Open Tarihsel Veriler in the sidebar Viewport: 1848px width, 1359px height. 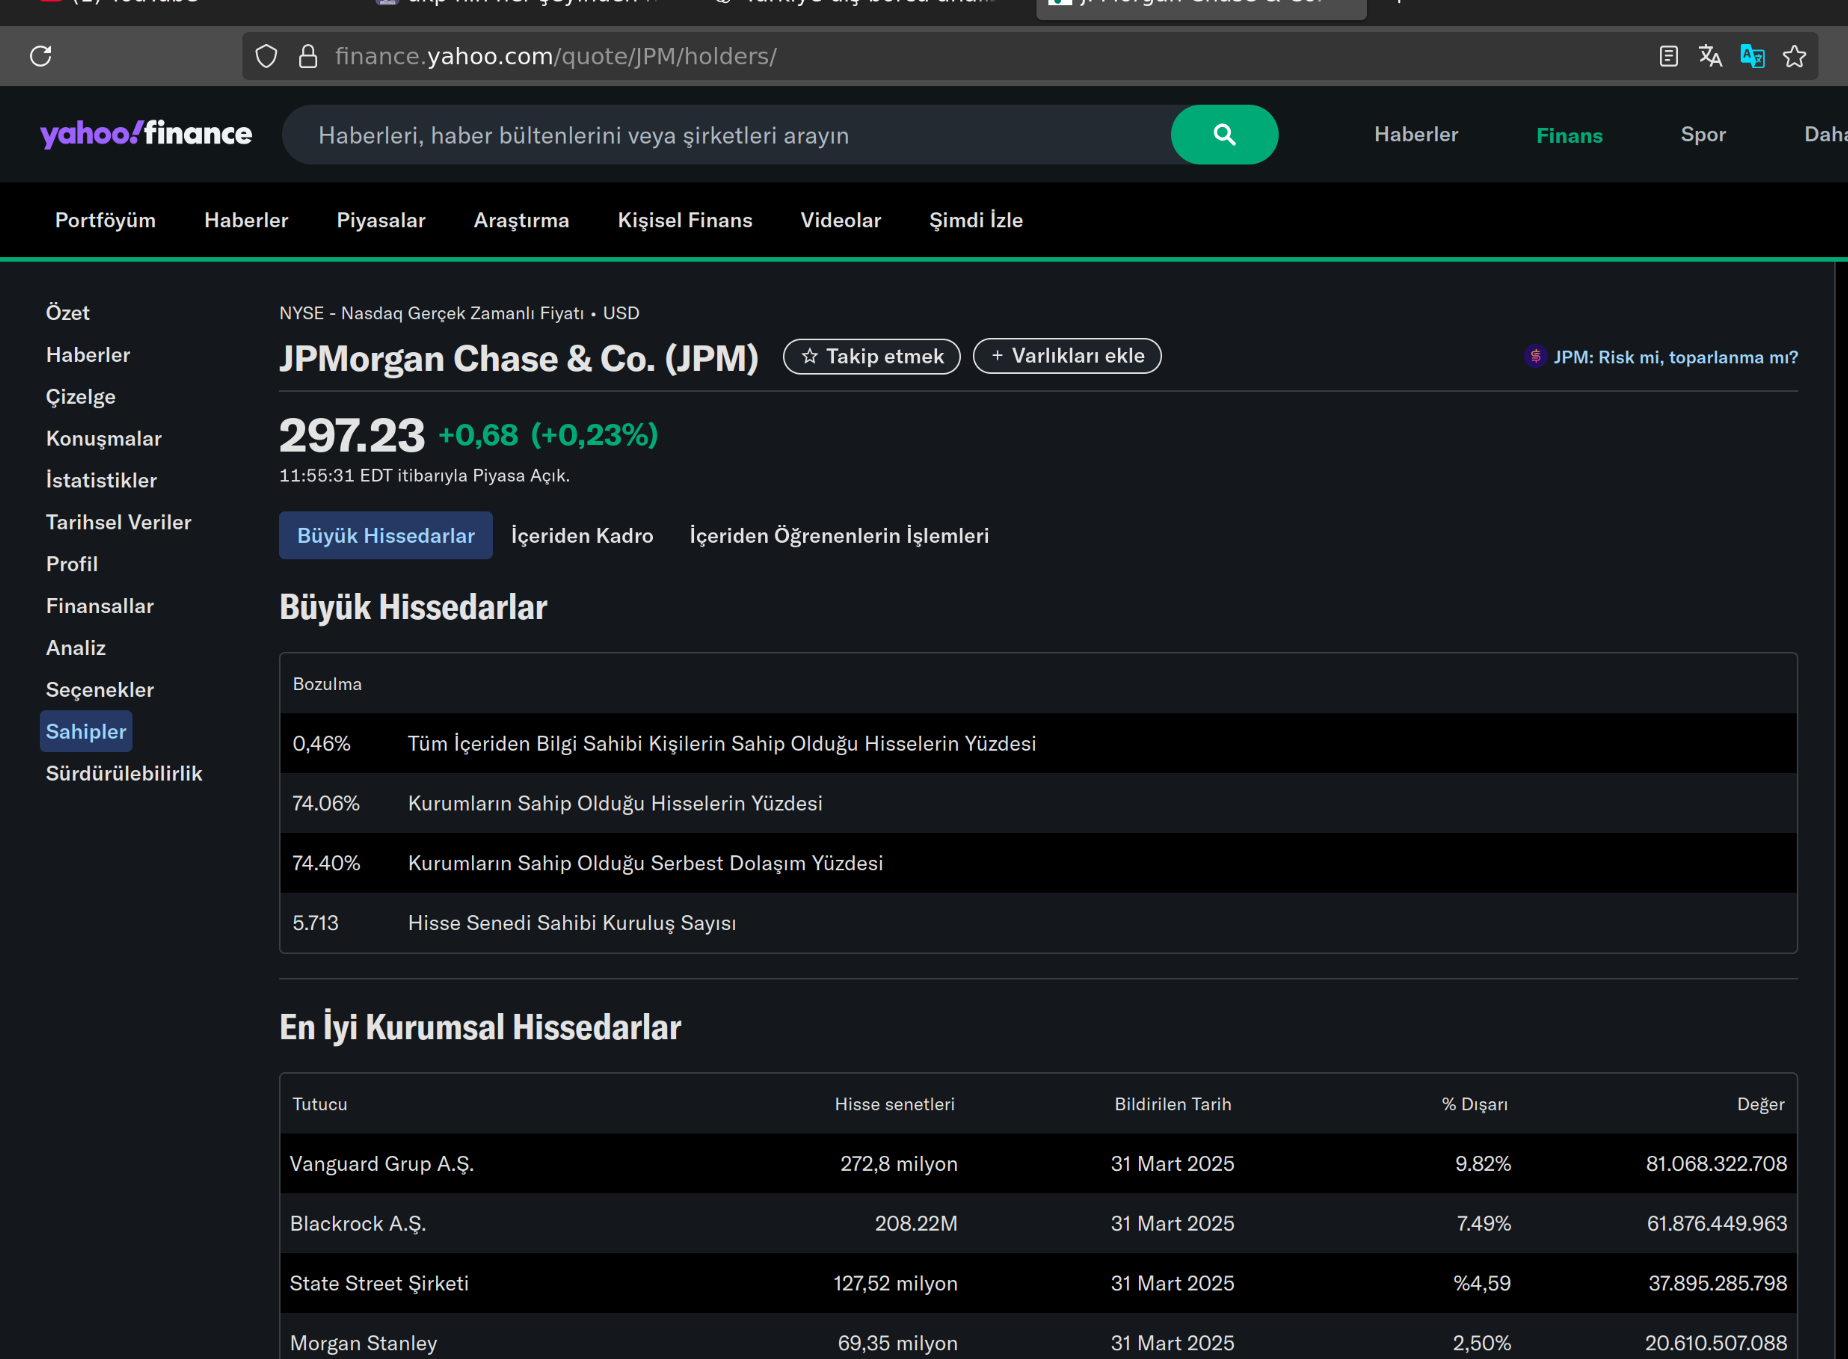(x=118, y=522)
